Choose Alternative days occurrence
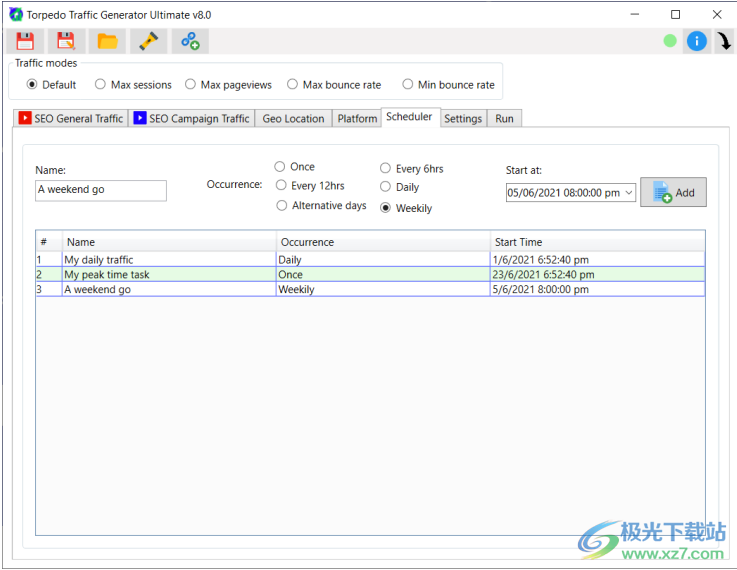 [x=321, y=206]
